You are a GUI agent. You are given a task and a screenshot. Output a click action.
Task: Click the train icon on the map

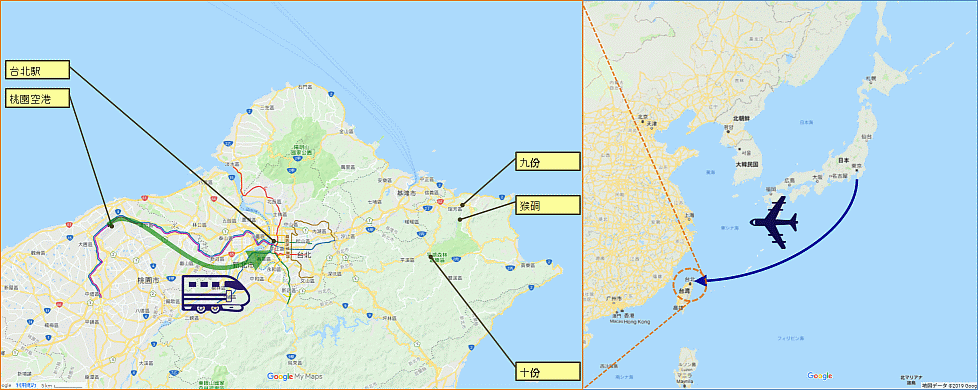(216, 295)
